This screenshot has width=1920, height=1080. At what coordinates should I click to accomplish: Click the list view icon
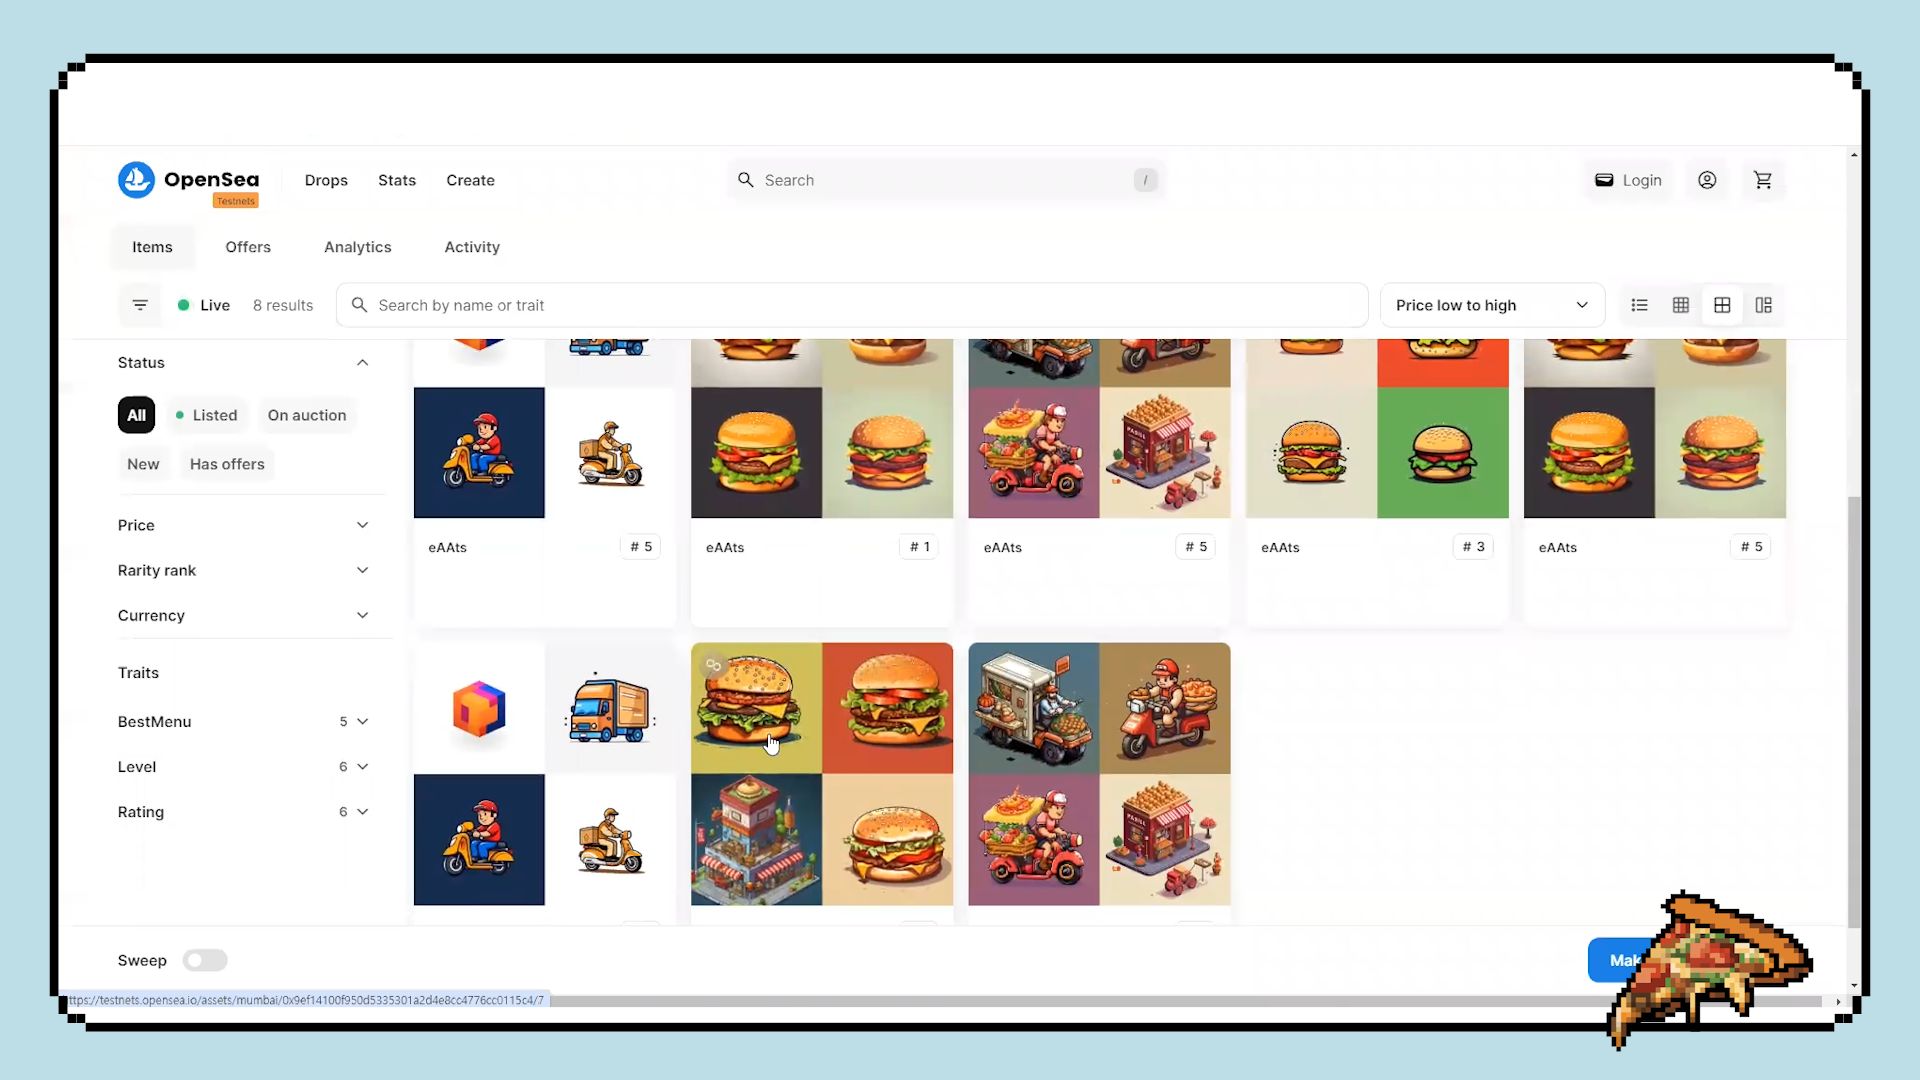(x=1639, y=305)
